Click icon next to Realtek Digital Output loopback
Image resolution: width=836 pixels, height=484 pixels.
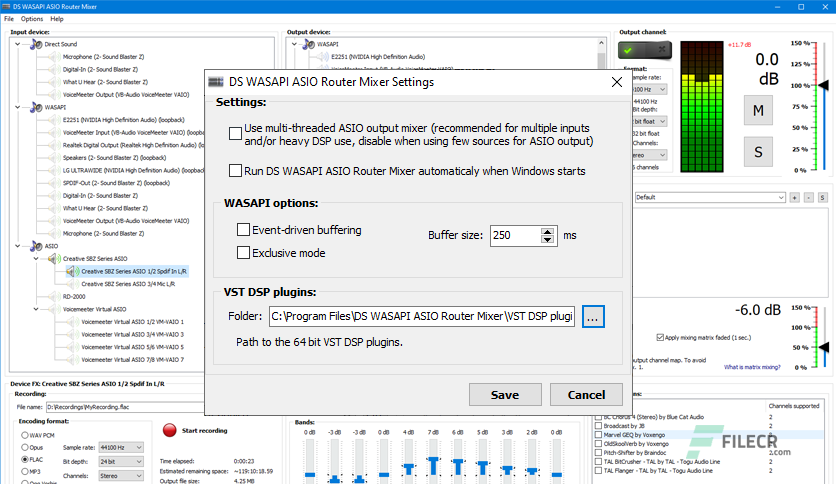[x=54, y=145]
